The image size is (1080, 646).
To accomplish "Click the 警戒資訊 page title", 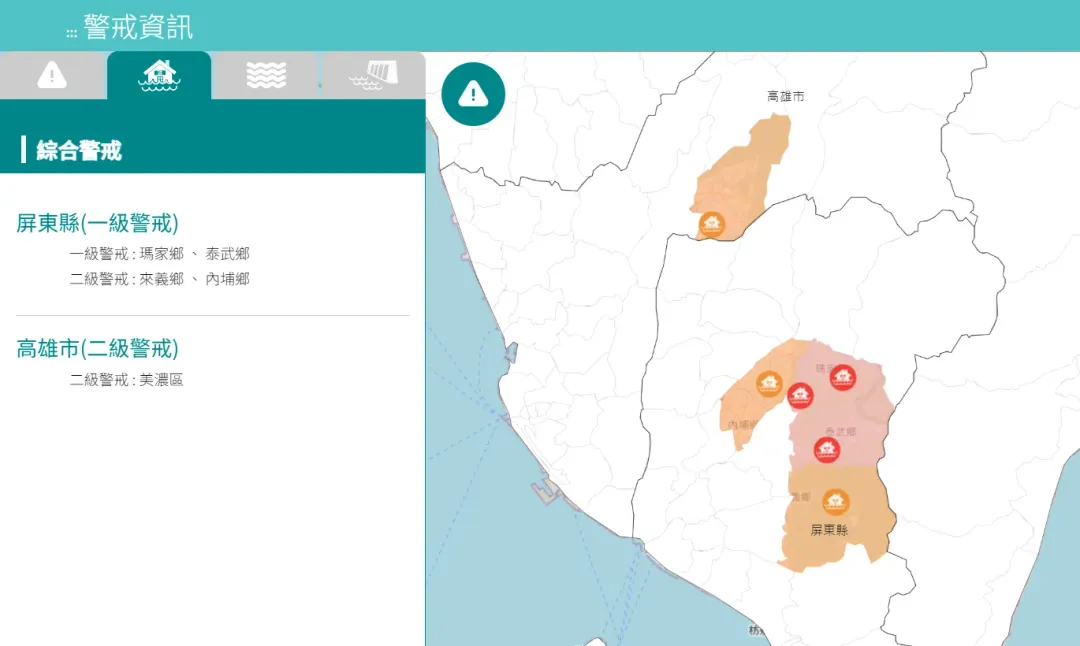I will [138, 28].
